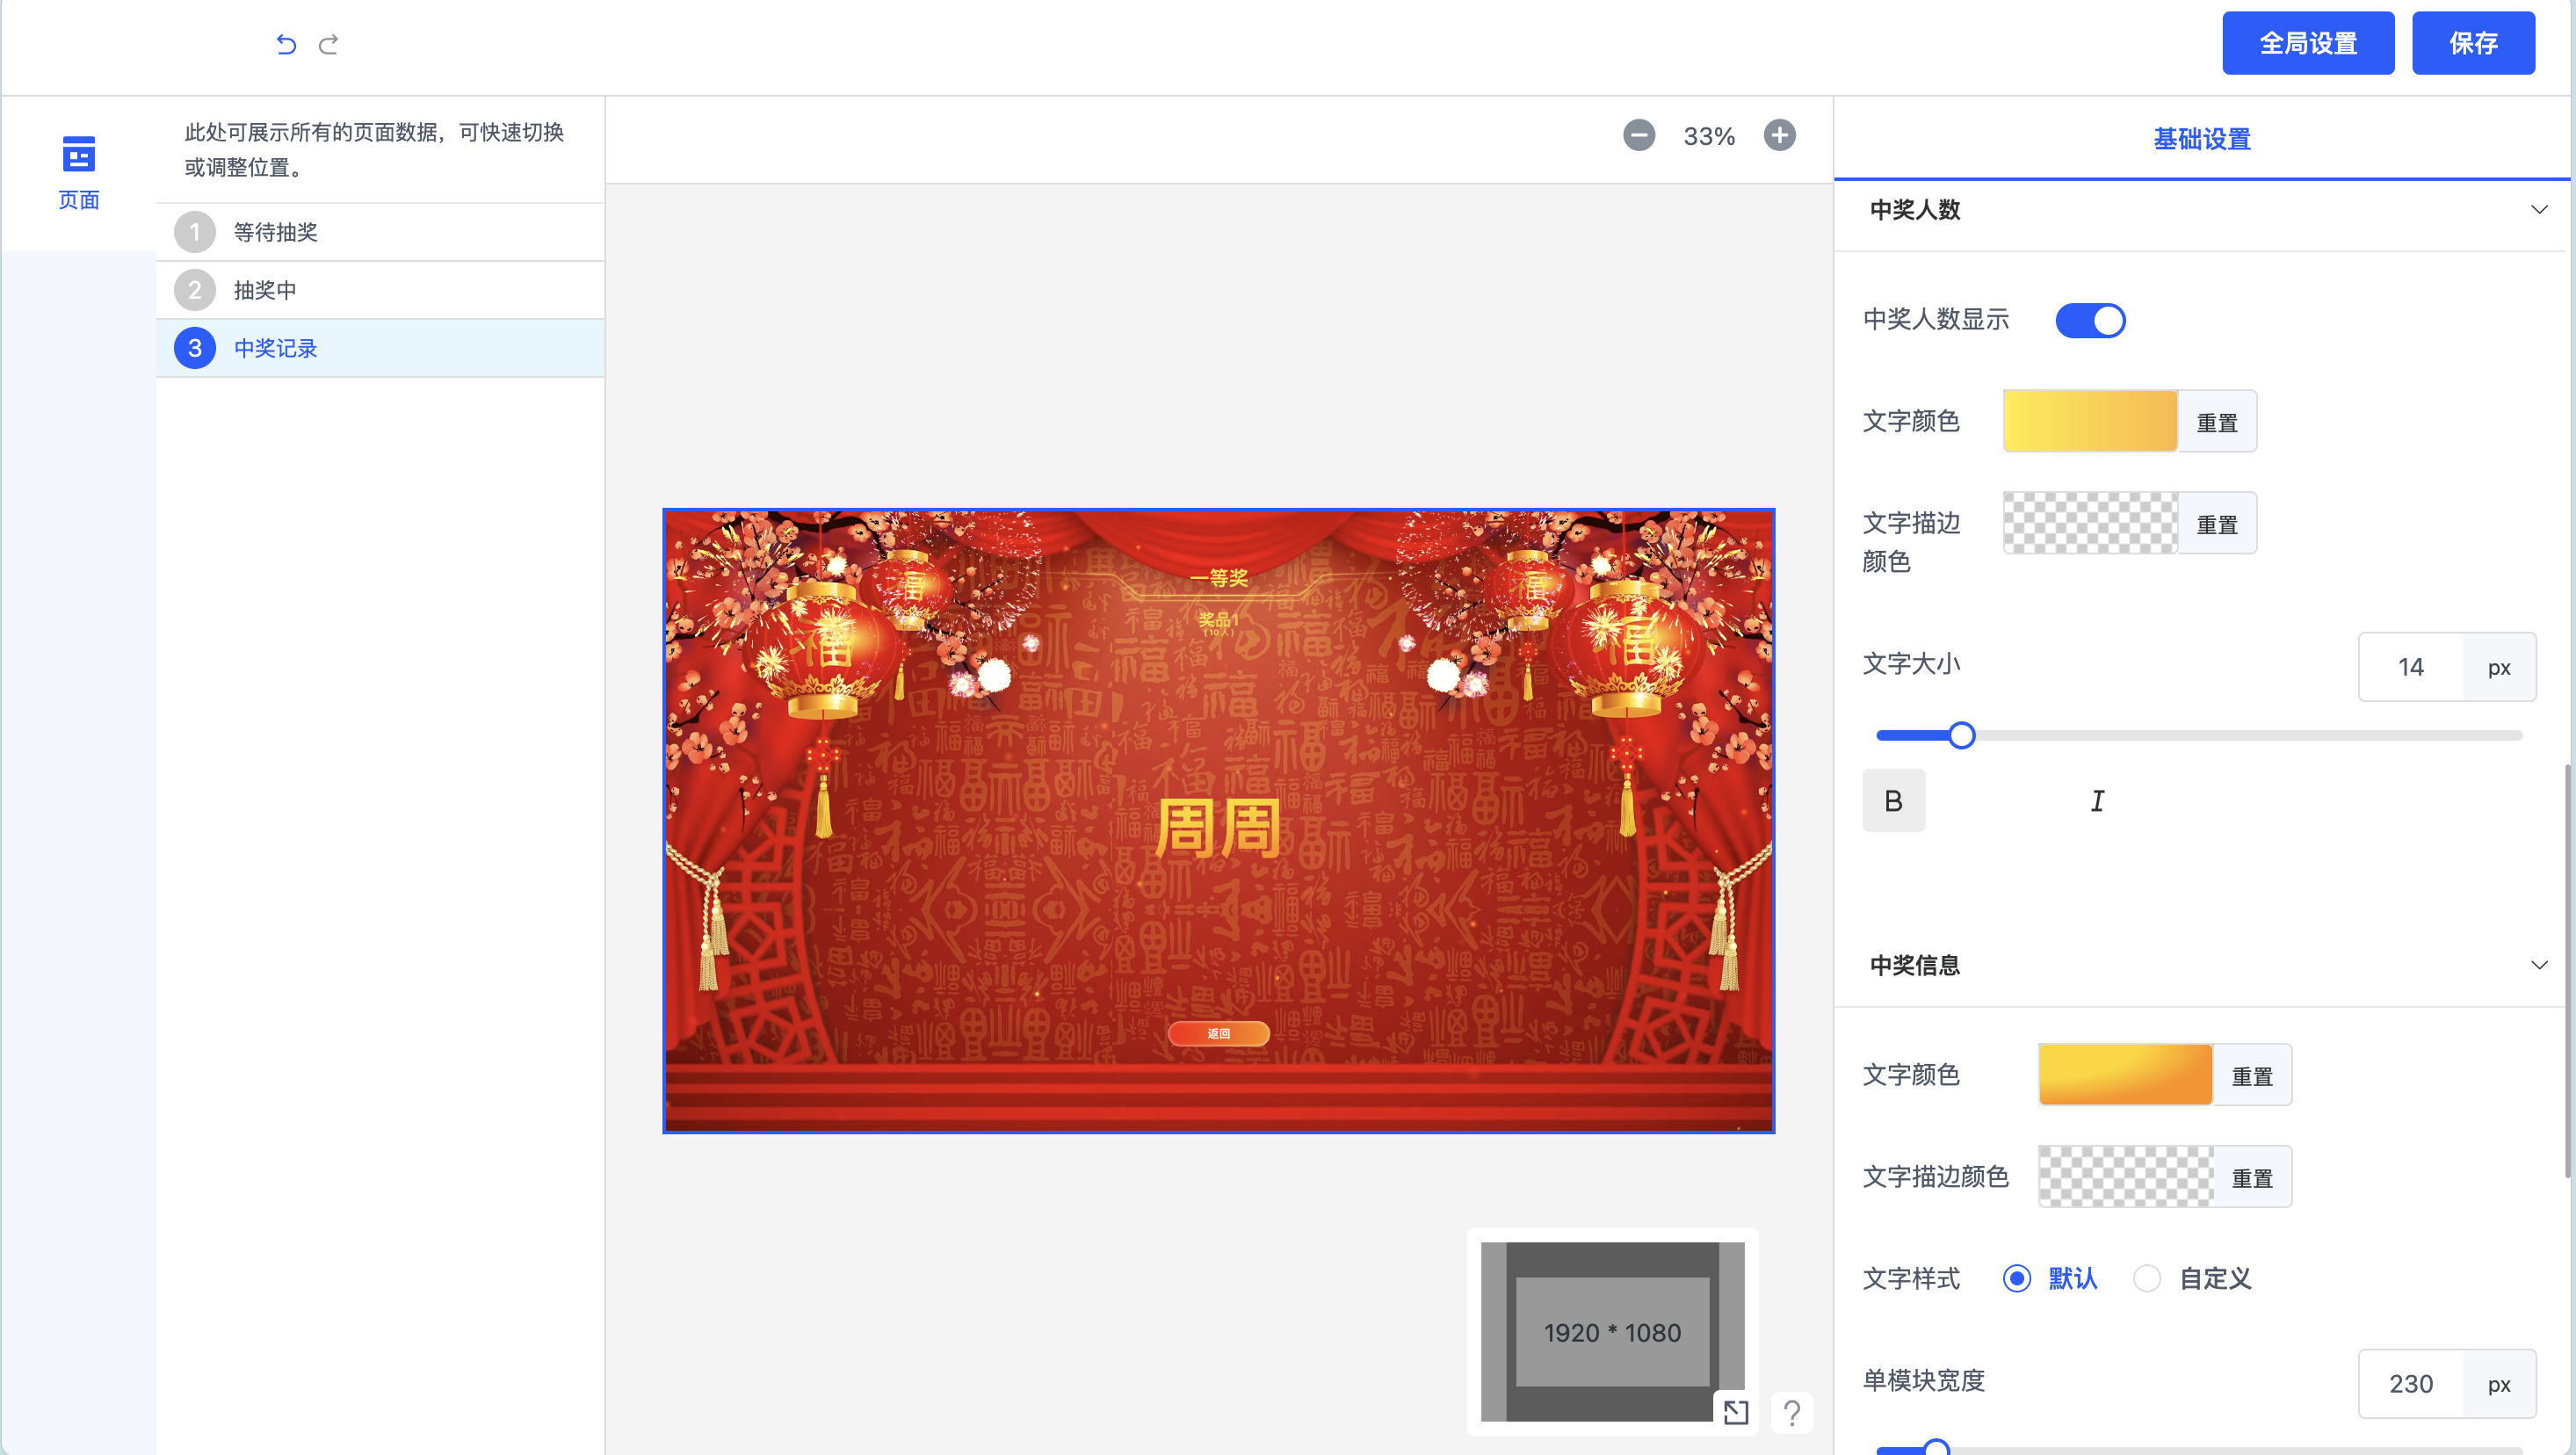Zoom in with the plus icon
Screen dimensions: 2576x1455
[1779, 135]
